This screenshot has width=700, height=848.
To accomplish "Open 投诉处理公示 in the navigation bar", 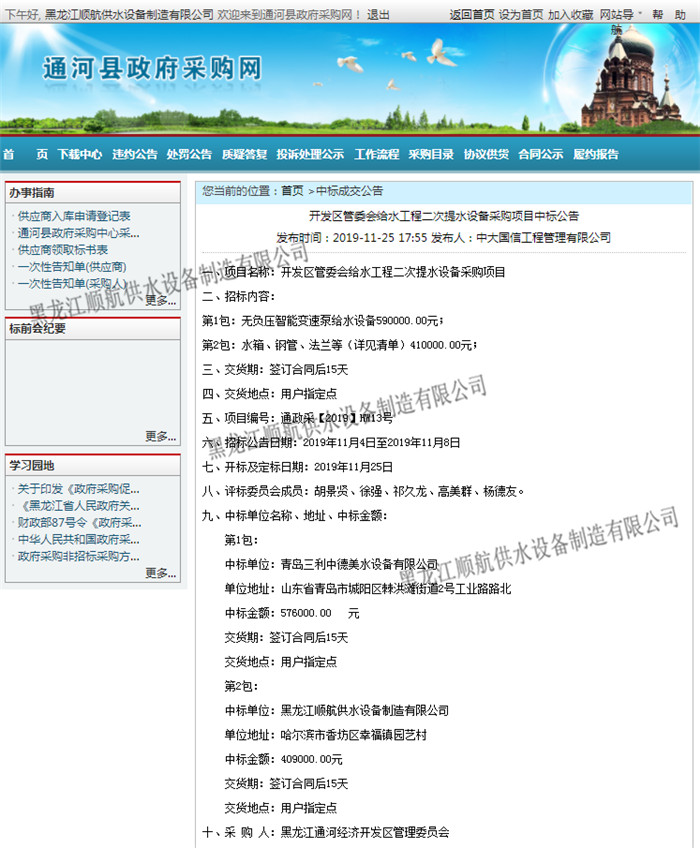I will pyautogui.click(x=310, y=154).
